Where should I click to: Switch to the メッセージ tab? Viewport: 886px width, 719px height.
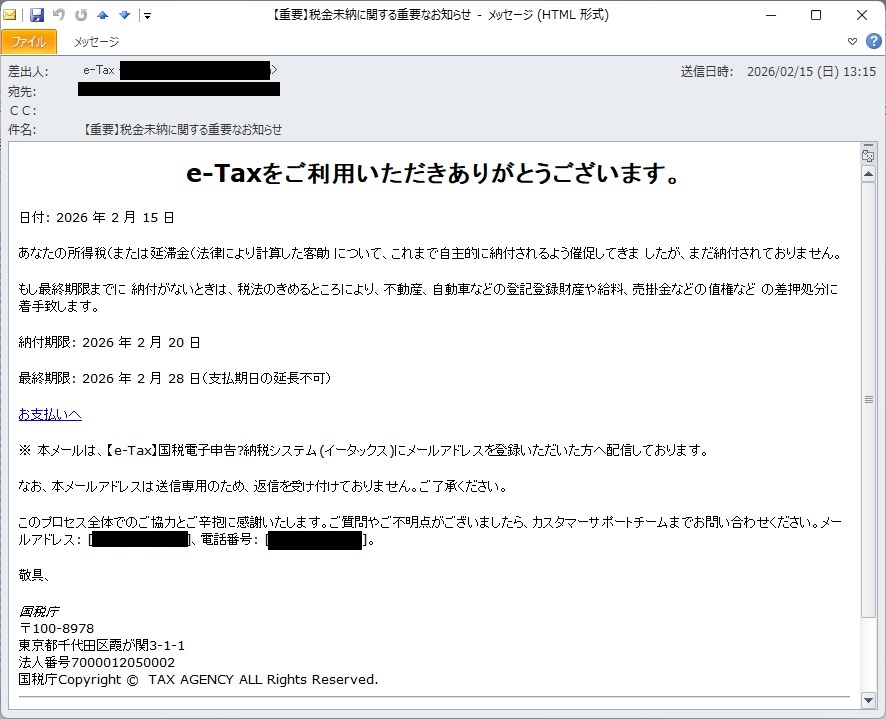pos(96,42)
